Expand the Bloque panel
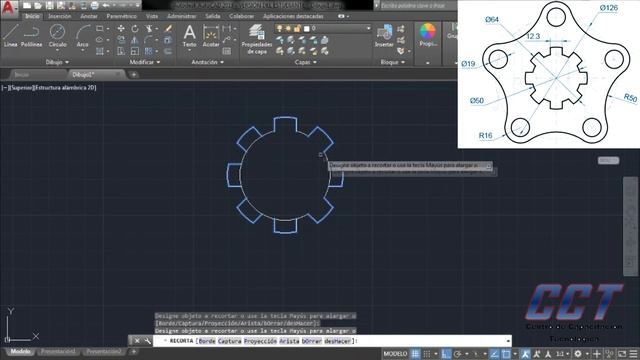This screenshot has width=640, height=360. point(392,62)
